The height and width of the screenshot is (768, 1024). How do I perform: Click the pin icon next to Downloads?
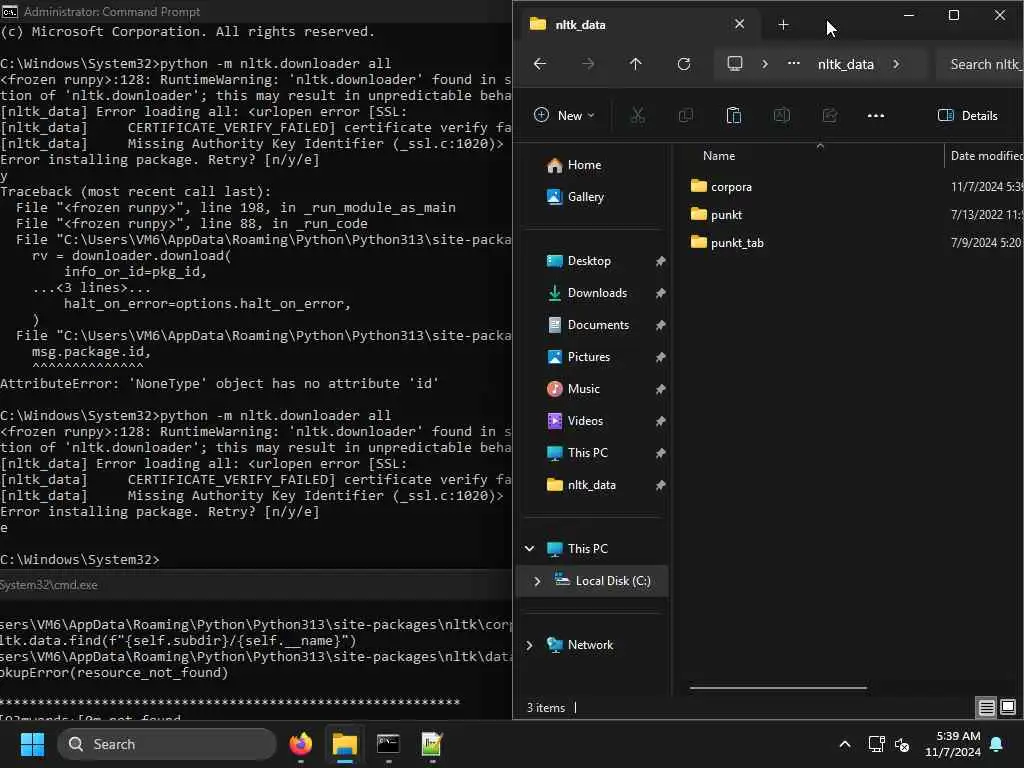tap(660, 293)
